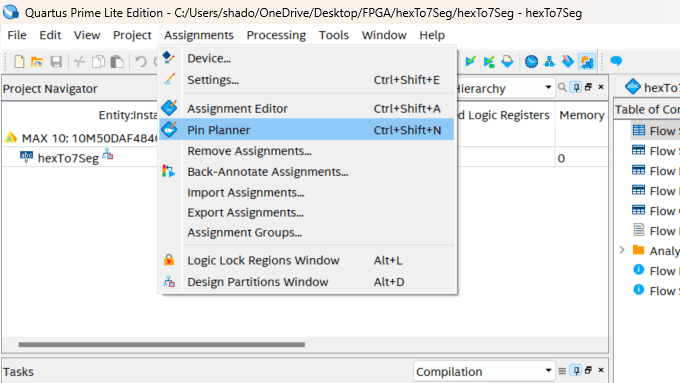Select hexTo7Seg entity in hierarchy tree
The width and height of the screenshot is (680, 383).
click(x=68, y=158)
